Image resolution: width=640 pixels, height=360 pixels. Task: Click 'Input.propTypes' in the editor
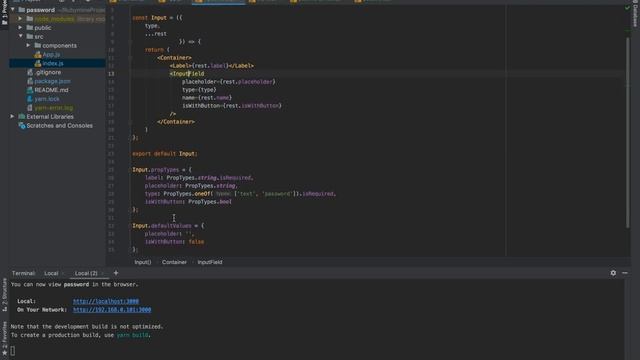click(x=156, y=170)
